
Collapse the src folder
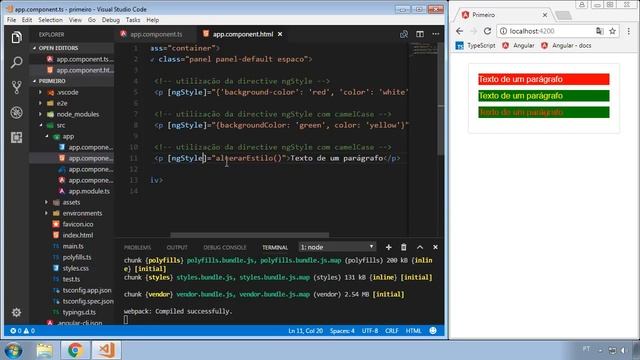click(x=40, y=125)
